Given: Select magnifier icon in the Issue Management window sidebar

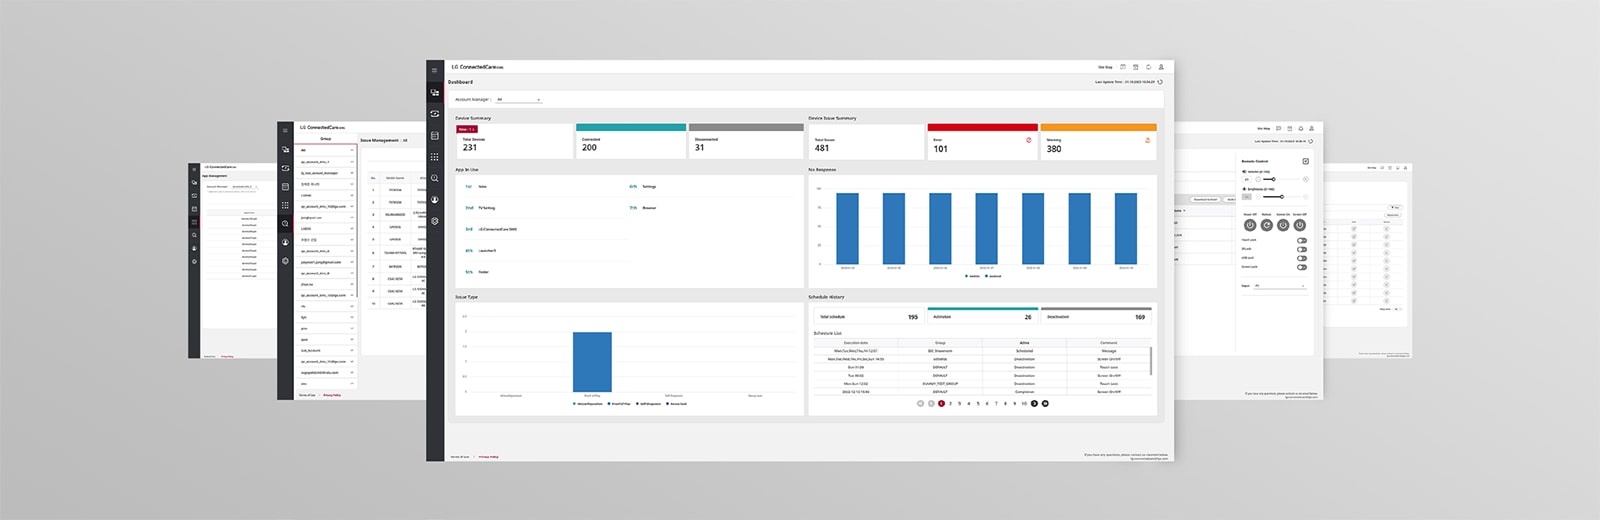Looking at the screenshot, I should coord(285,224).
